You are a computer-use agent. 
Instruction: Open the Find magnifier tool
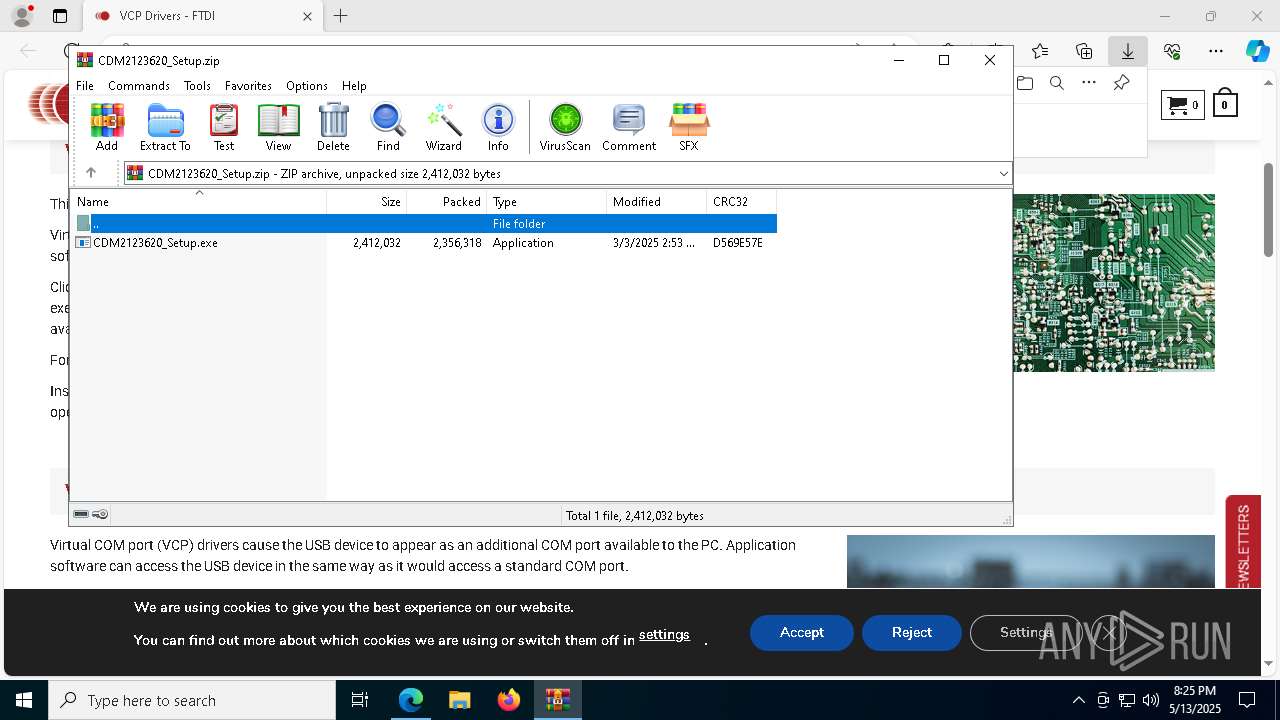point(388,127)
